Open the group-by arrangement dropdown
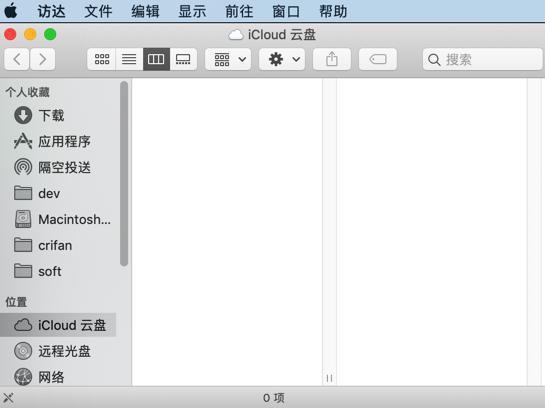The height and width of the screenshot is (408, 545). [228, 59]
